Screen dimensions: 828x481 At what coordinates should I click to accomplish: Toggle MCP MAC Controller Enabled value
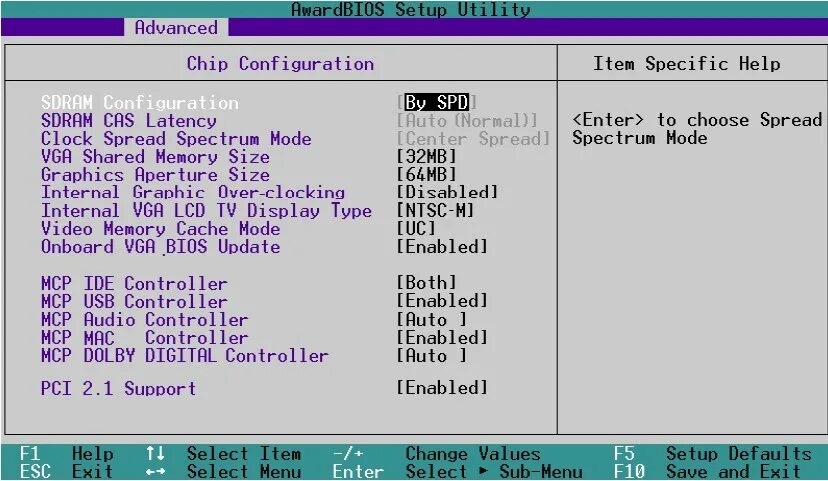click(x=442, y=337)
